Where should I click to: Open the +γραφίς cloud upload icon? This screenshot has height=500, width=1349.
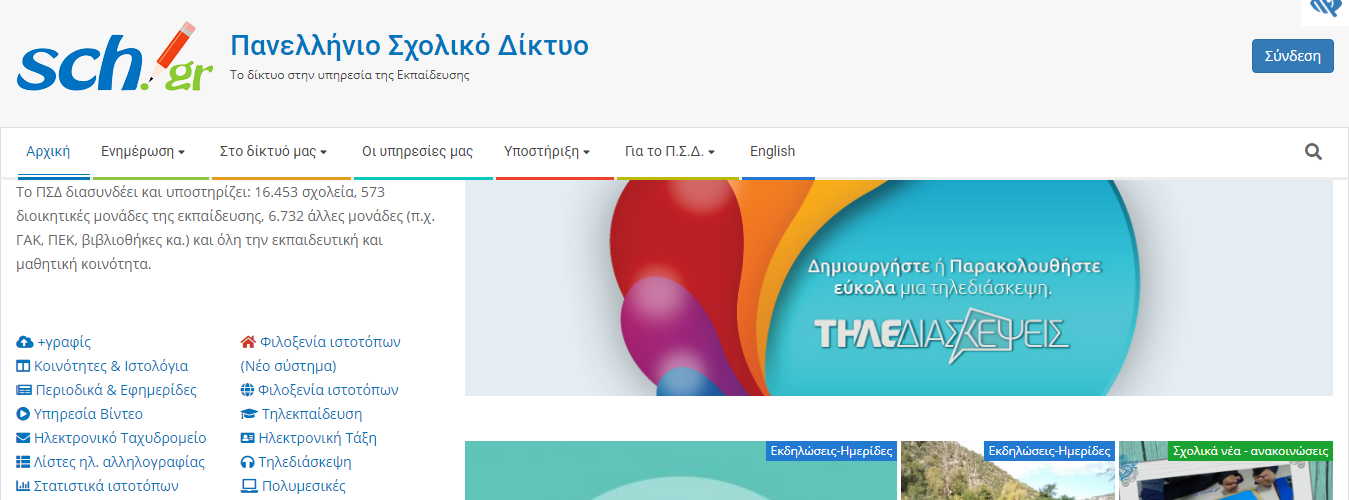pyautogui.click(x=25, y=342)
